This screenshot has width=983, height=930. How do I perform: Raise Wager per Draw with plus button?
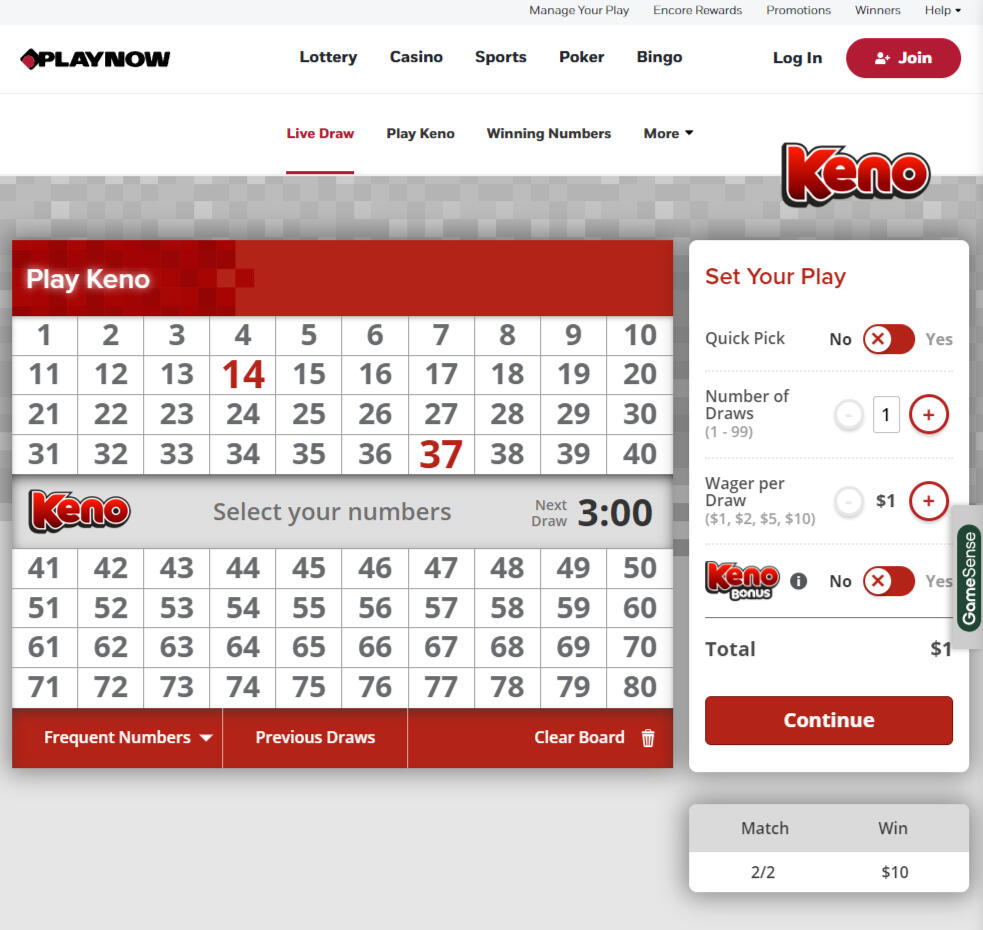928,501
